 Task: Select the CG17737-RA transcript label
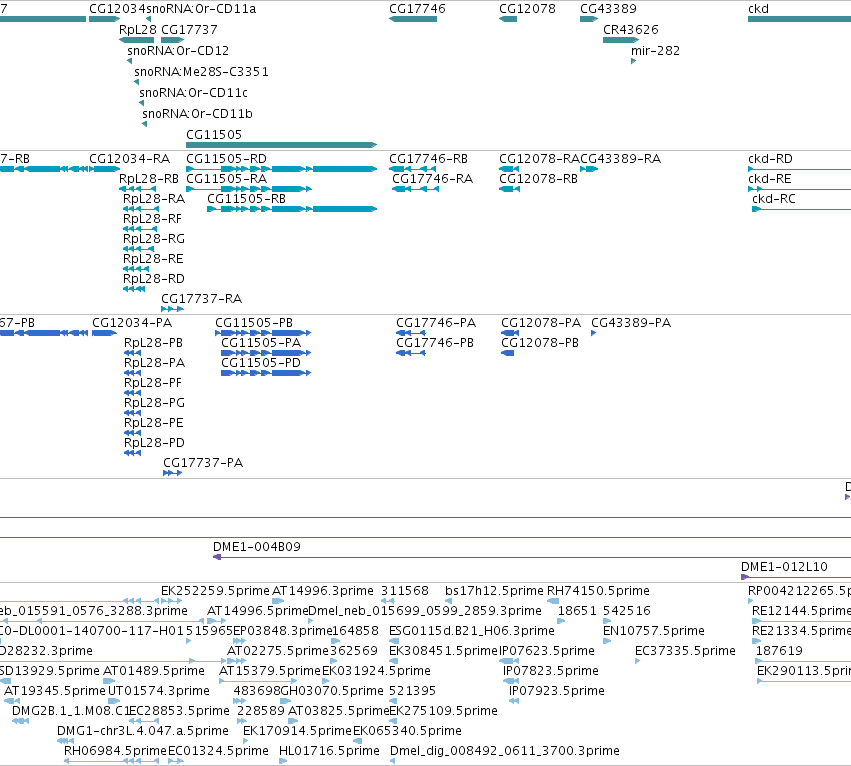pos(201,299)
